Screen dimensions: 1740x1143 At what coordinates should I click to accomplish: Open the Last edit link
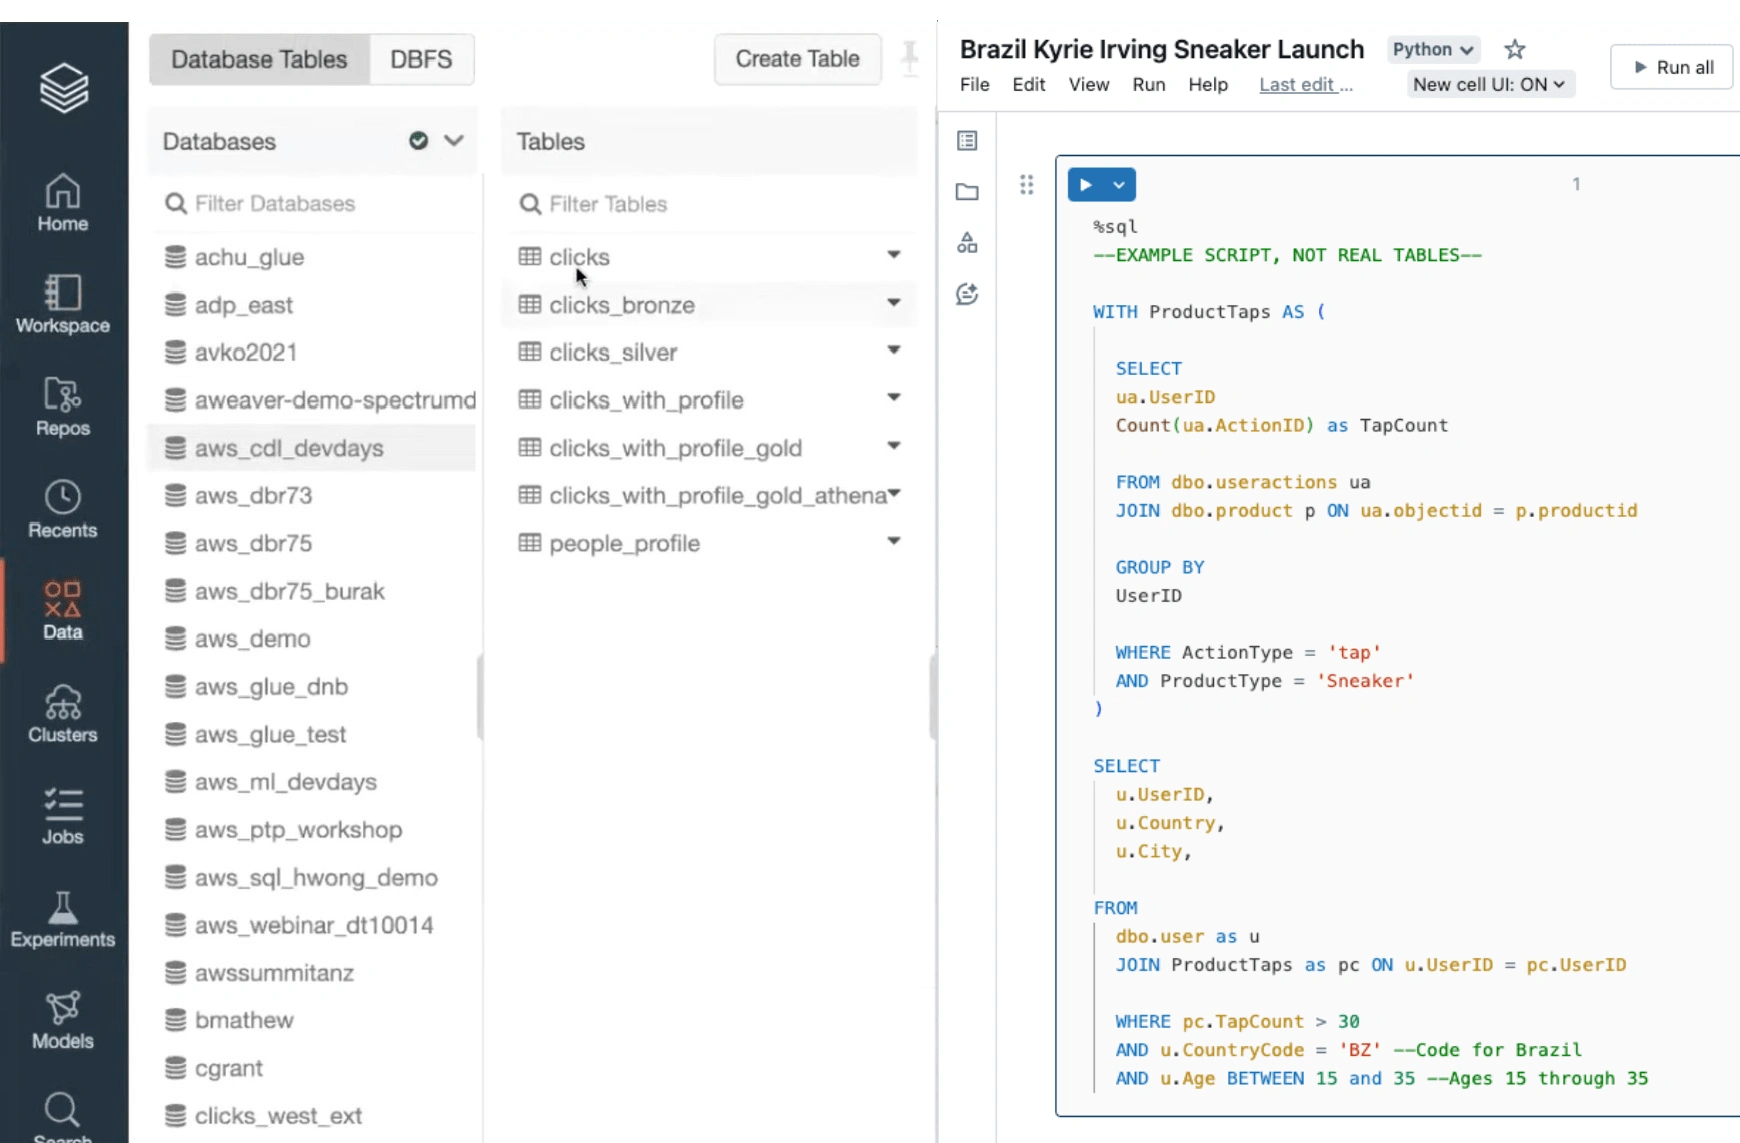pos(1306,84)
